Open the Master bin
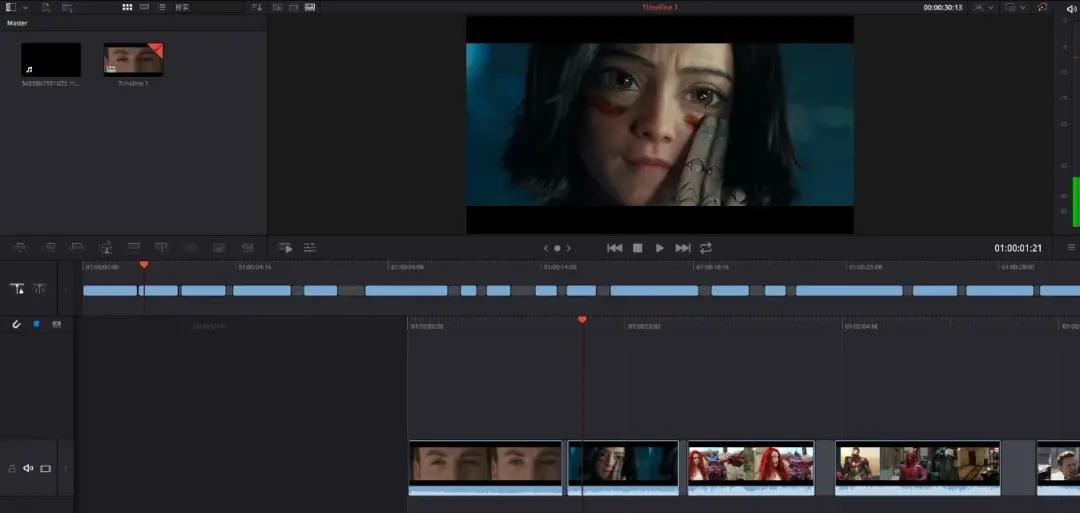Screen dimensions: 1080x513 click(x=17, y=23)
